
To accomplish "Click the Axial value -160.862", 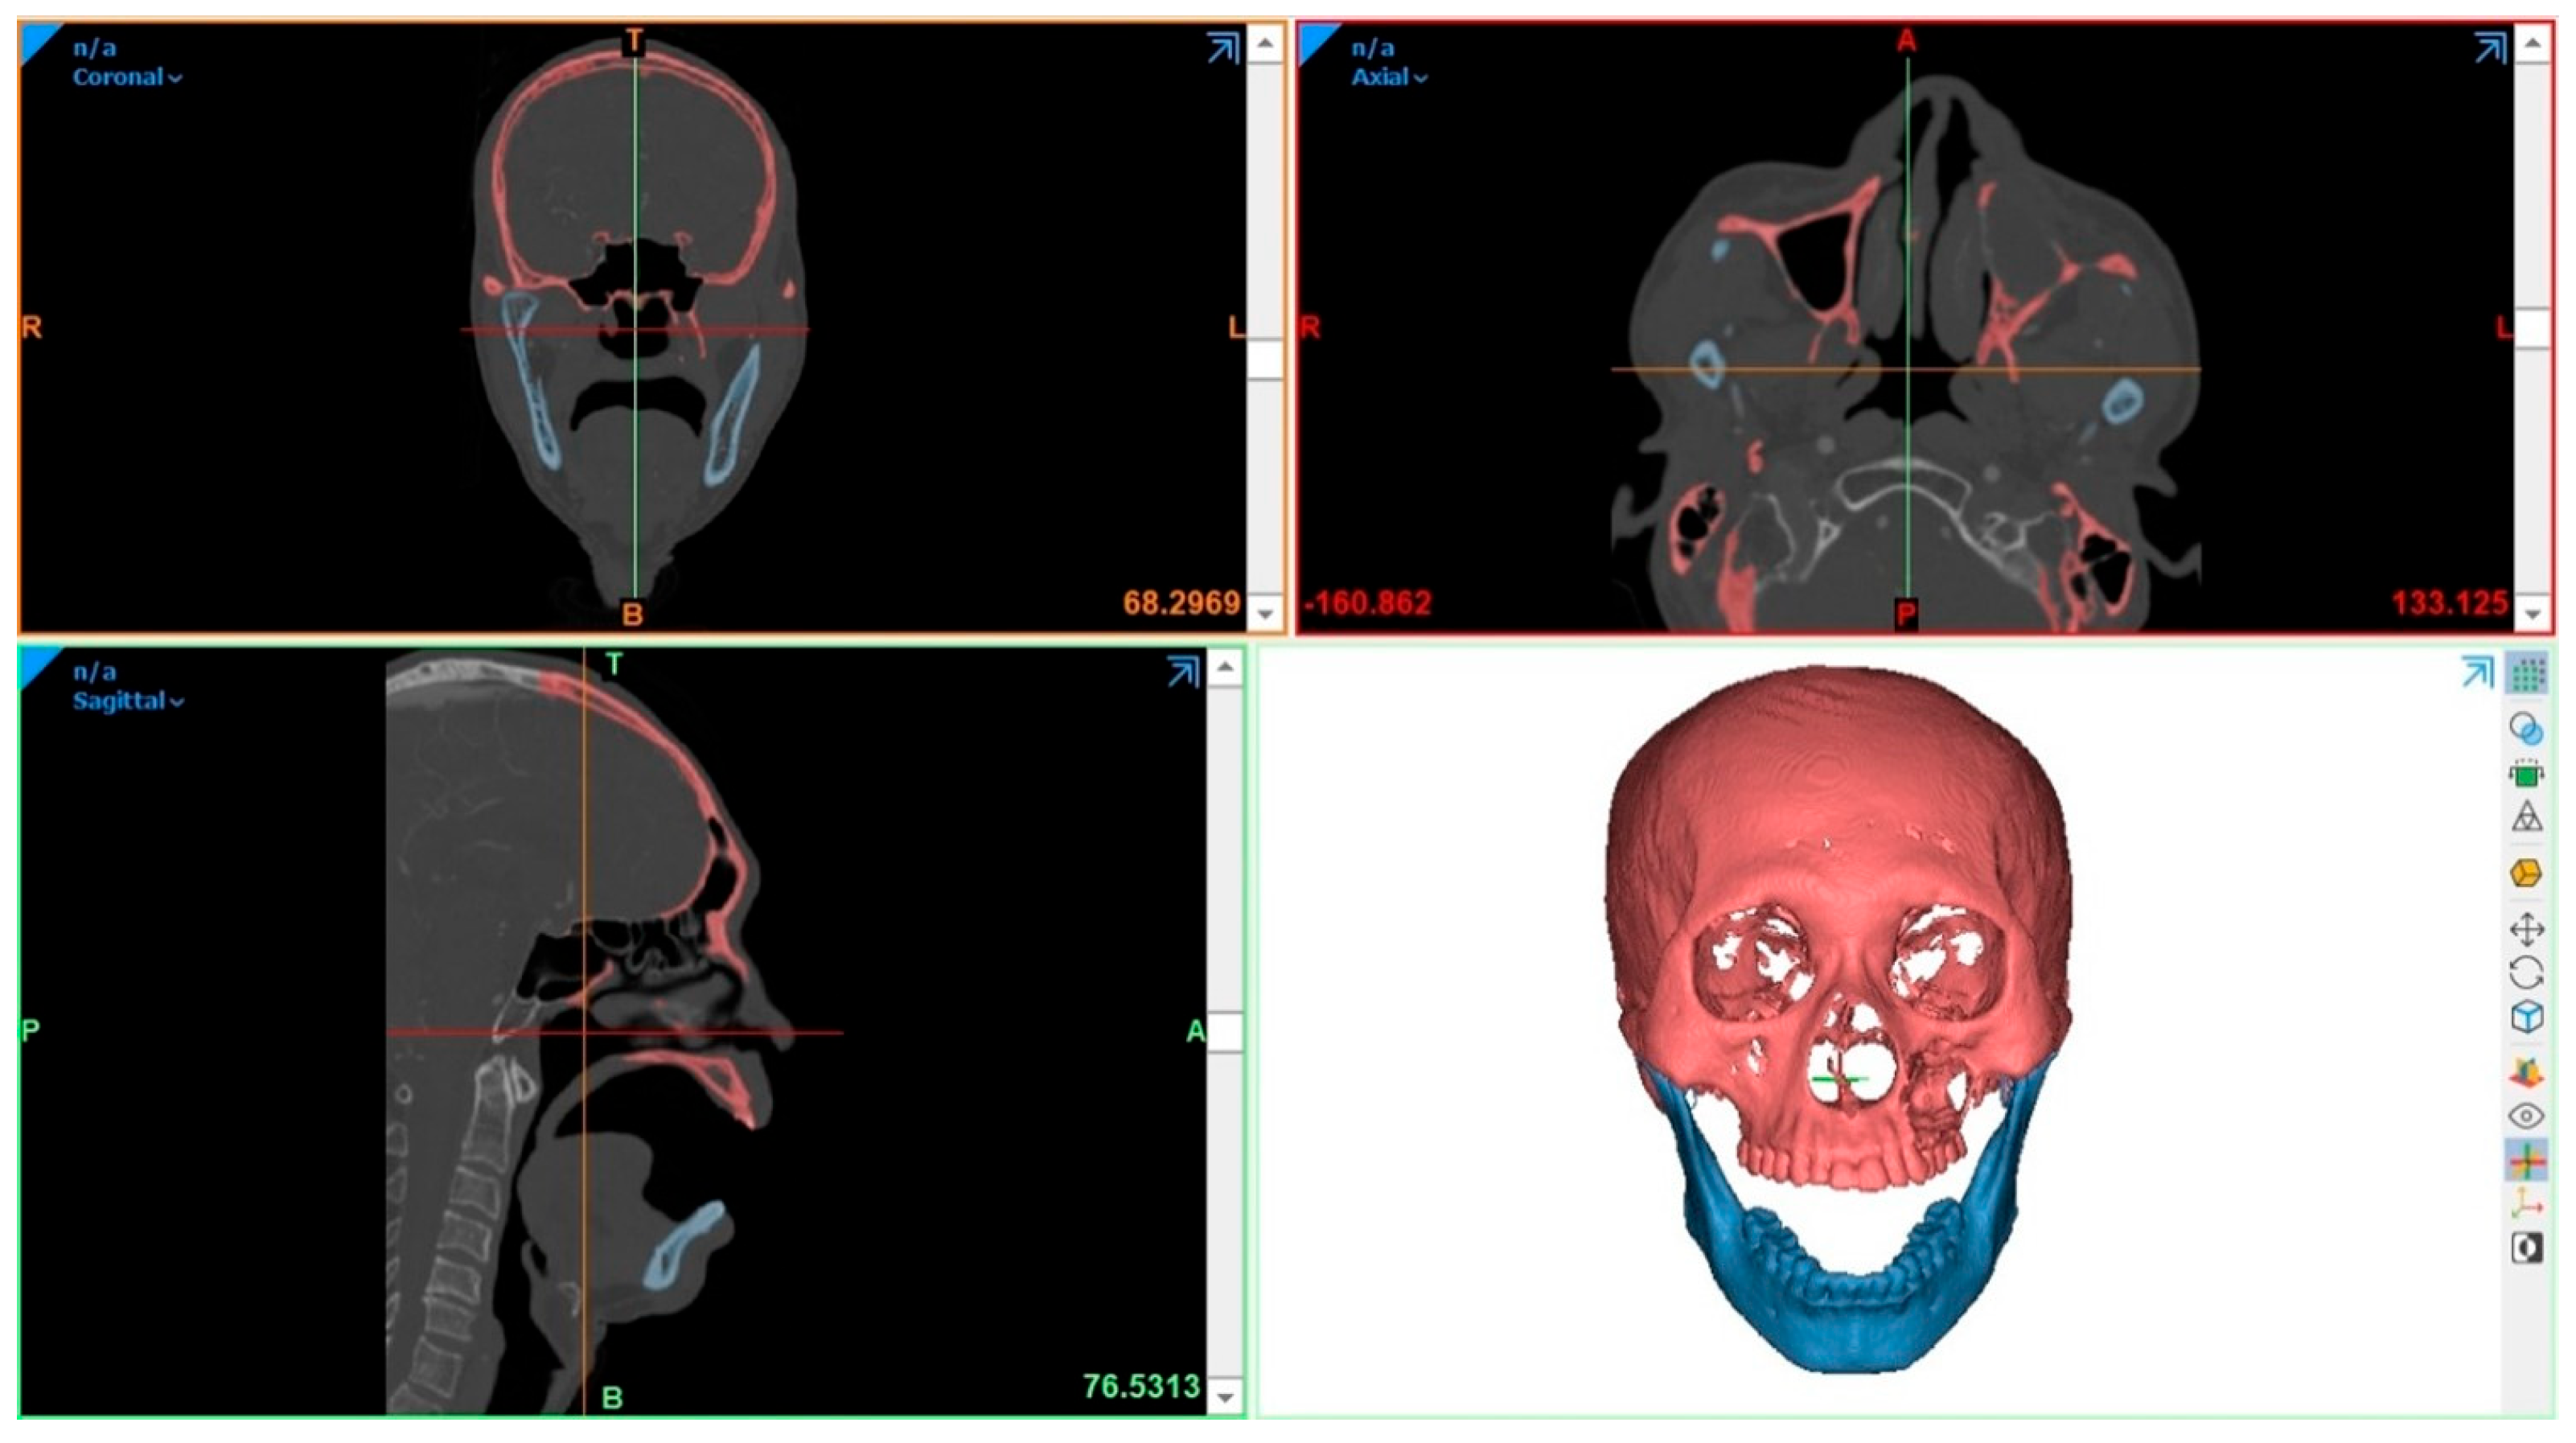I will [x=1367, y=603].
